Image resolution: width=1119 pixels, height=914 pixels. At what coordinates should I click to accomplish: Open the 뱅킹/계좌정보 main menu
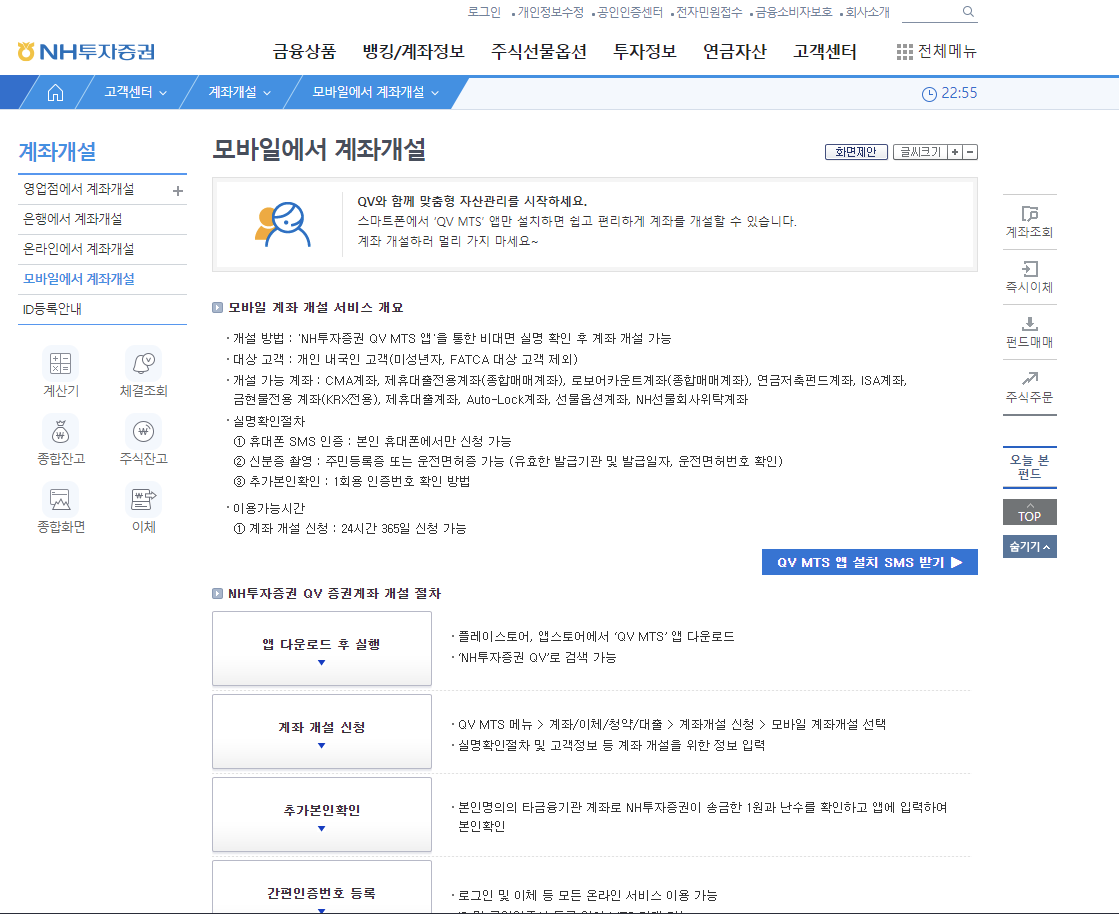(x=414, y=51)
